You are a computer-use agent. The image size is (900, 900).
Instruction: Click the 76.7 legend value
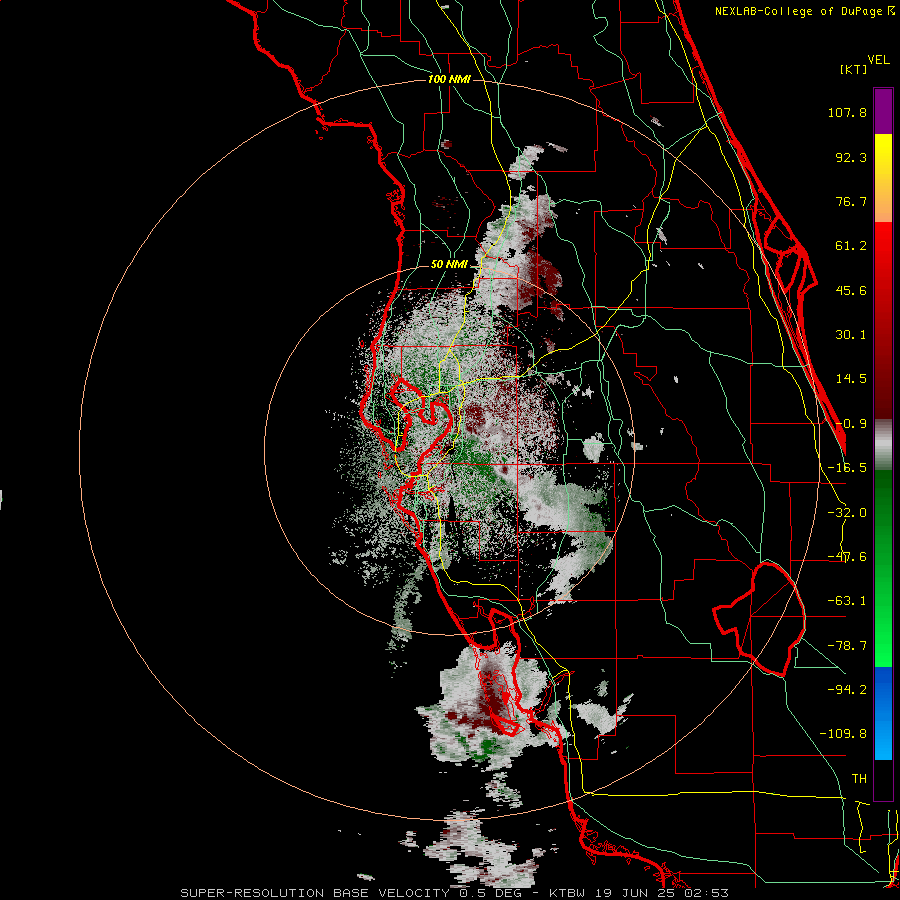[x=851, y=201]
